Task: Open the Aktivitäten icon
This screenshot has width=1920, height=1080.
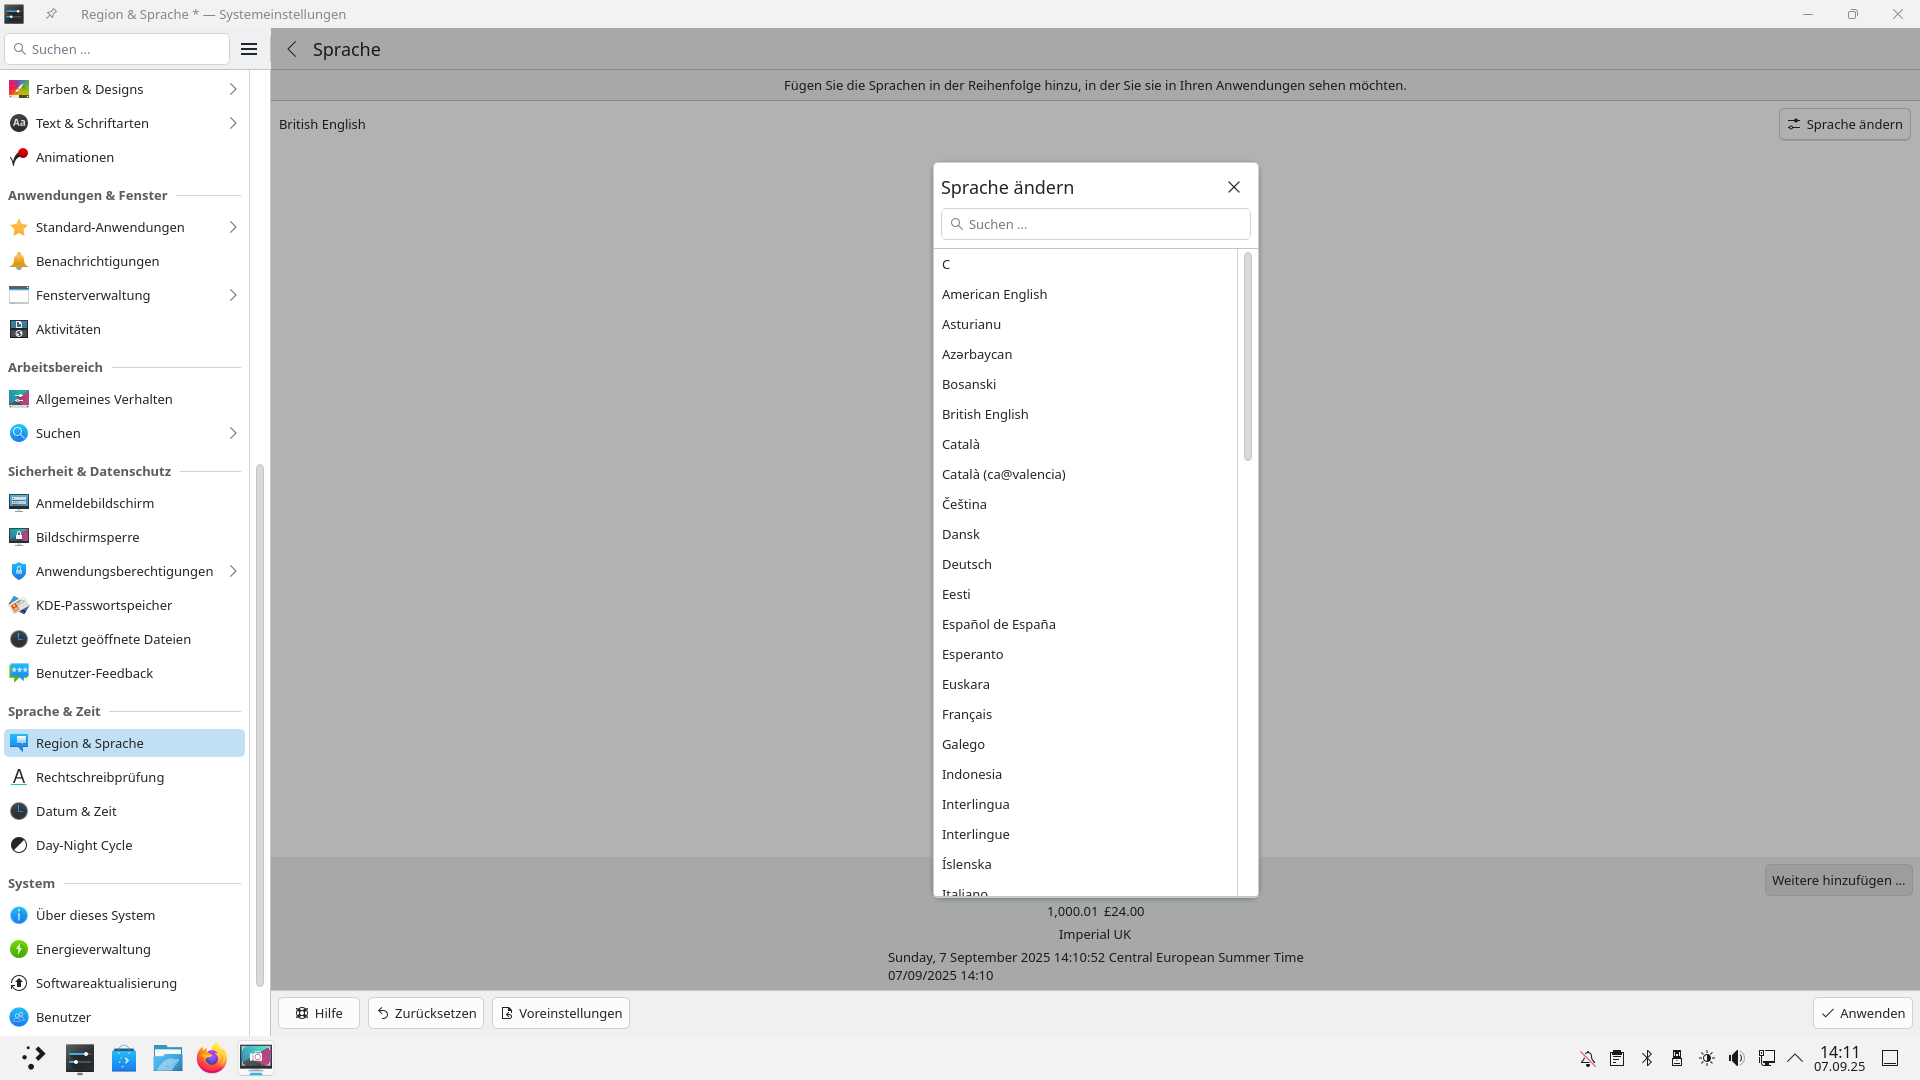Action: point(18,329)
